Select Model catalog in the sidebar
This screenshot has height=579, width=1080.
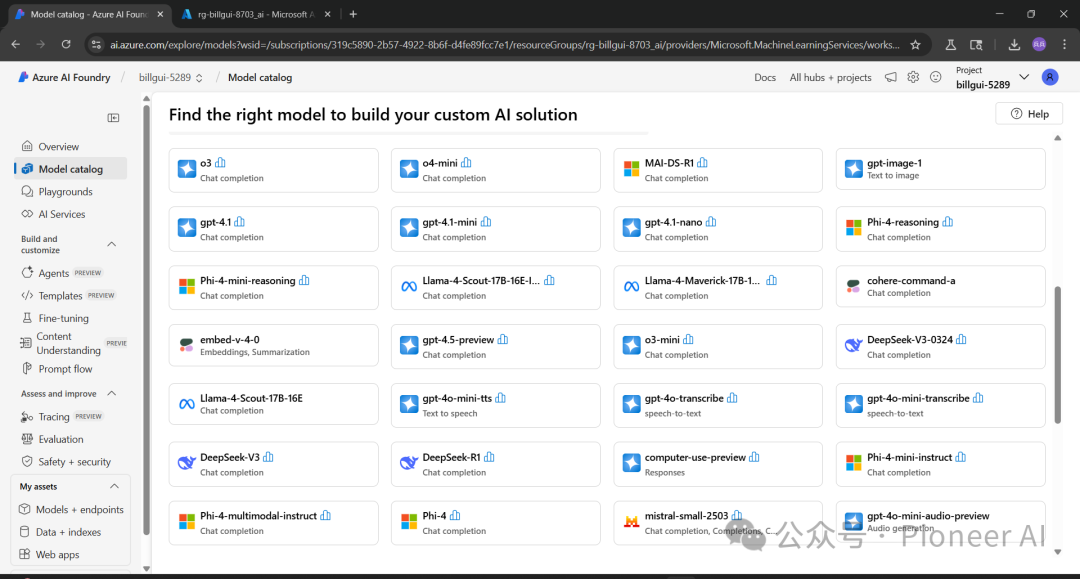click(70, 169)
